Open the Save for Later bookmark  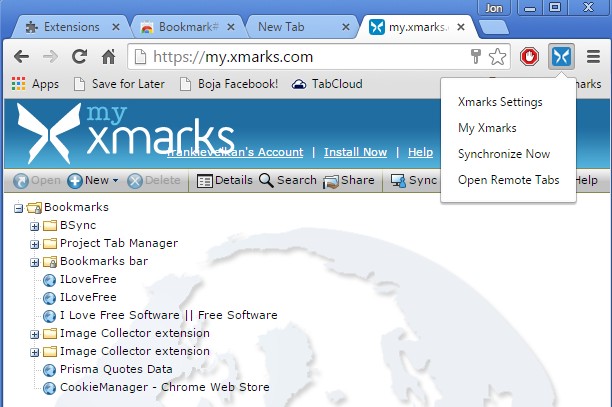(x=119, y=84)
